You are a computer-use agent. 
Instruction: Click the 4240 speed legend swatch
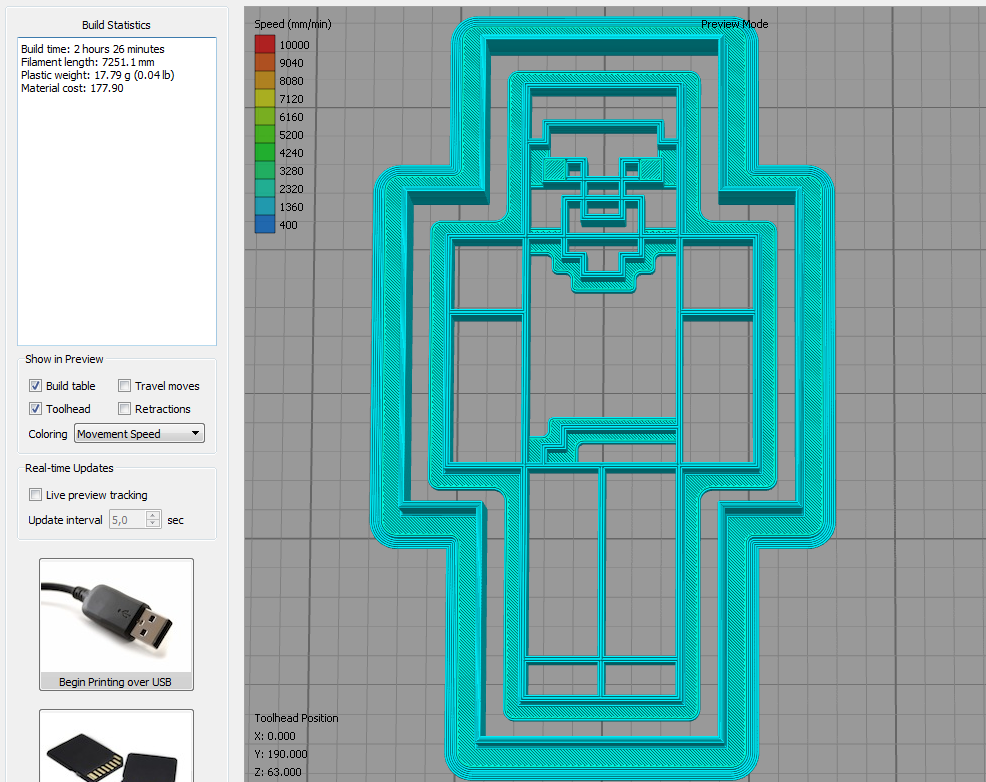point(265,153)
